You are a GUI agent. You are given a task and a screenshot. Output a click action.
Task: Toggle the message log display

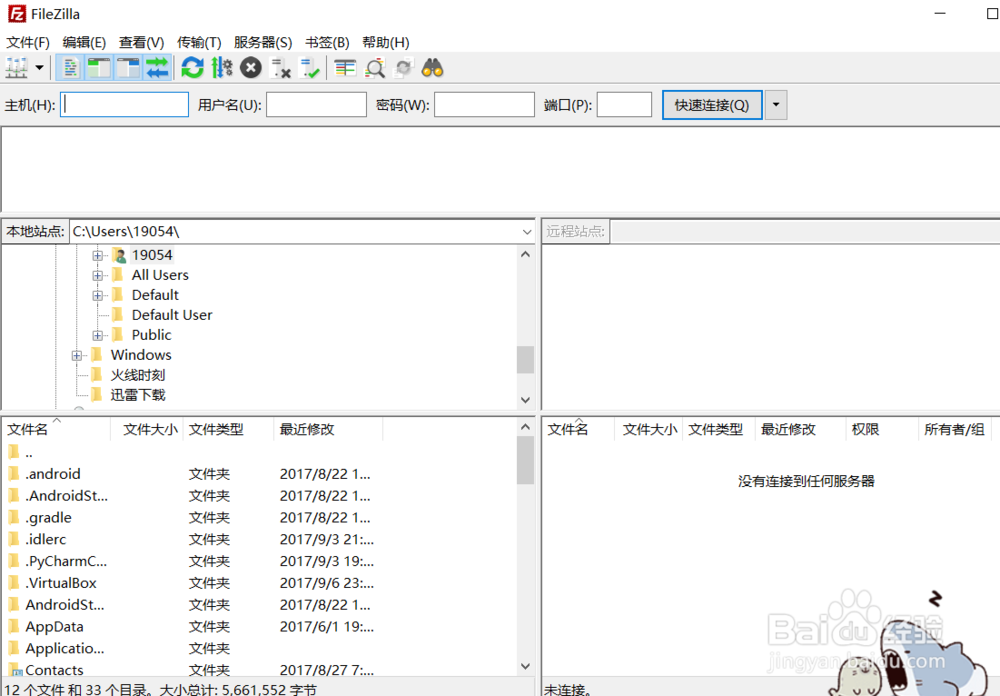click(x=71, y=68)
